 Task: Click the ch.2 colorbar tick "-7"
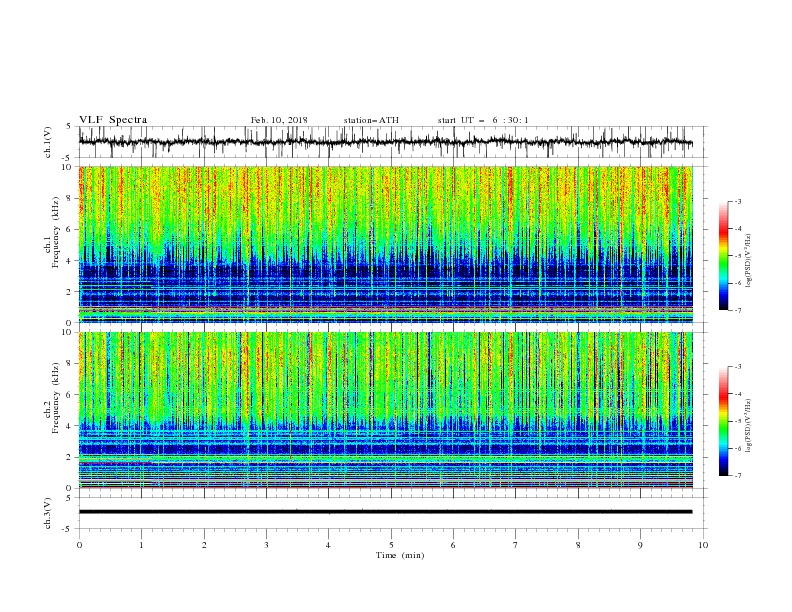(x=738, y=476)
